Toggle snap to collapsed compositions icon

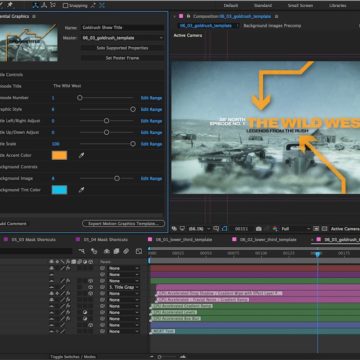[x=102, y=5]
